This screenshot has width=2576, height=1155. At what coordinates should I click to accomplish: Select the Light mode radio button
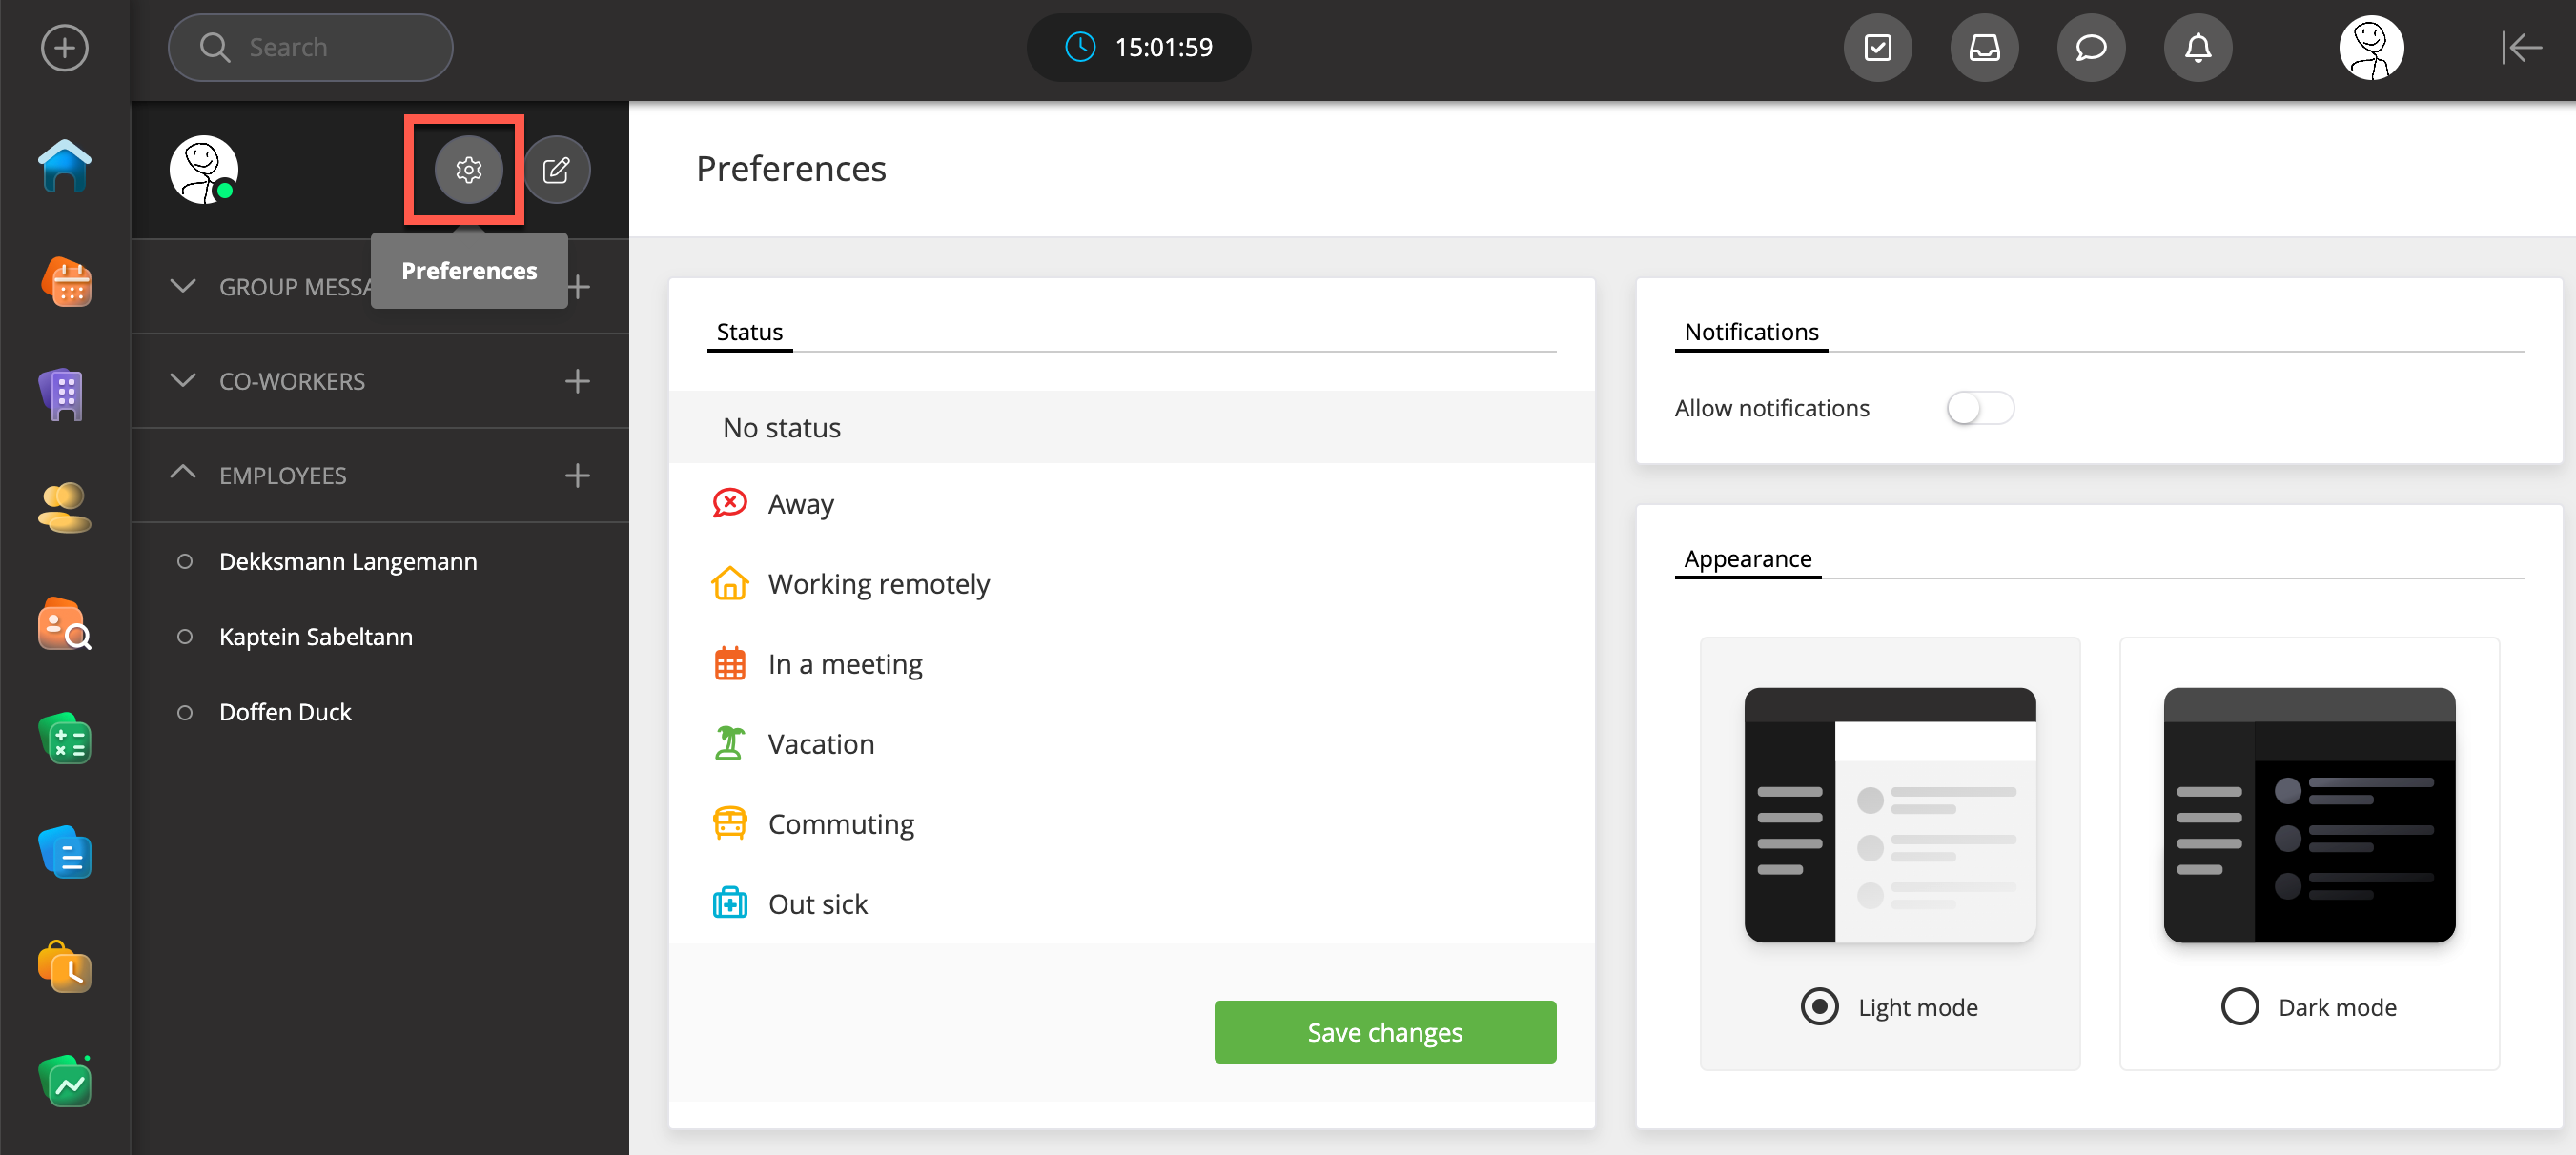(x=1819, y=1006)
